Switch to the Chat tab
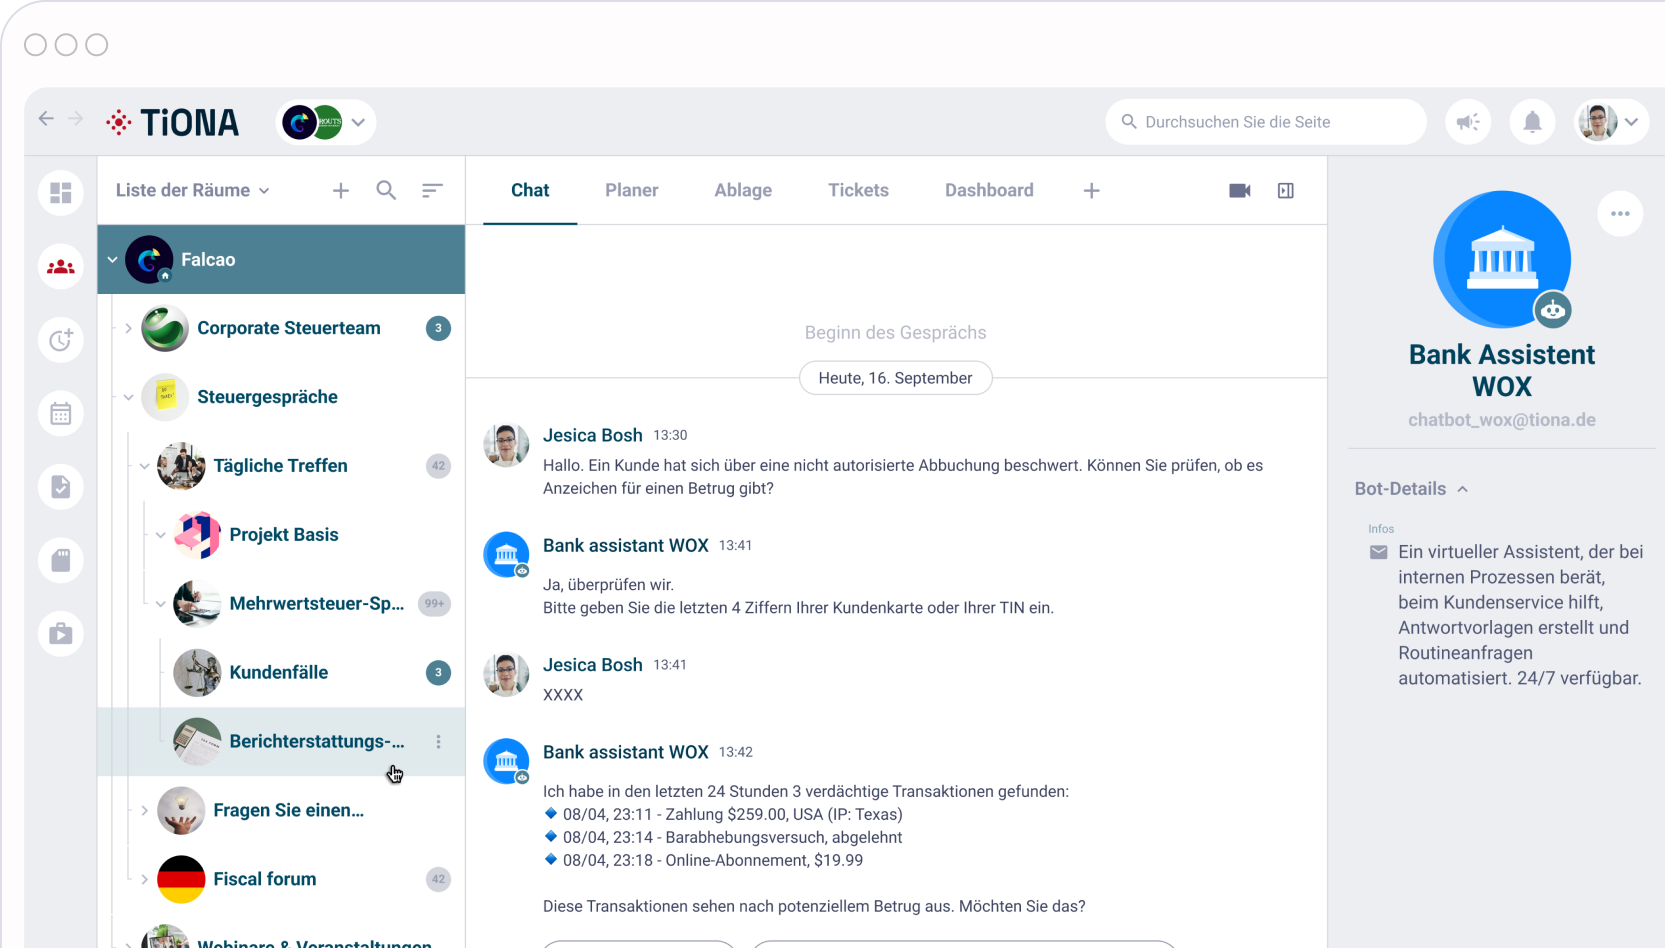This screenshot has height=948, width=1665. pyautogui.click(x=530, y=190)
